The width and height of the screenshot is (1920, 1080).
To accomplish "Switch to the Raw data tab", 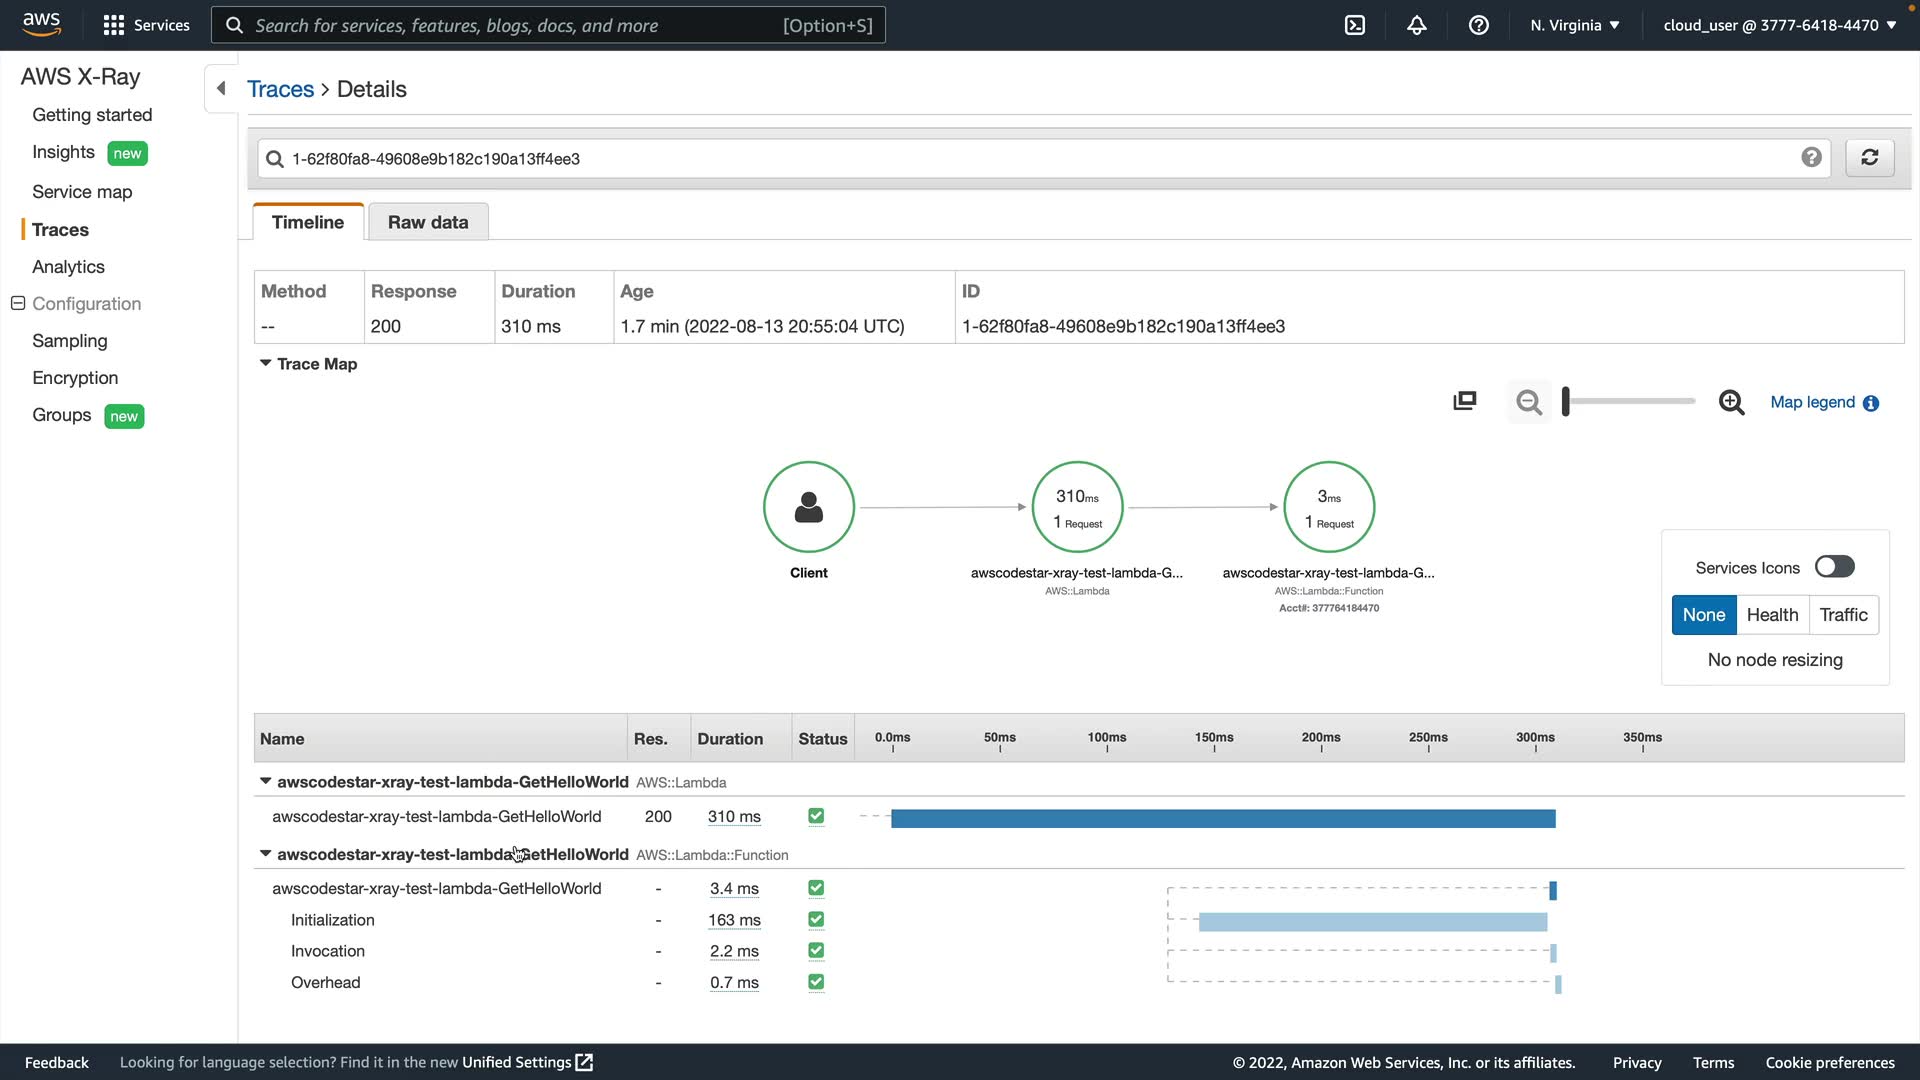I will click(x=427, y=222).
